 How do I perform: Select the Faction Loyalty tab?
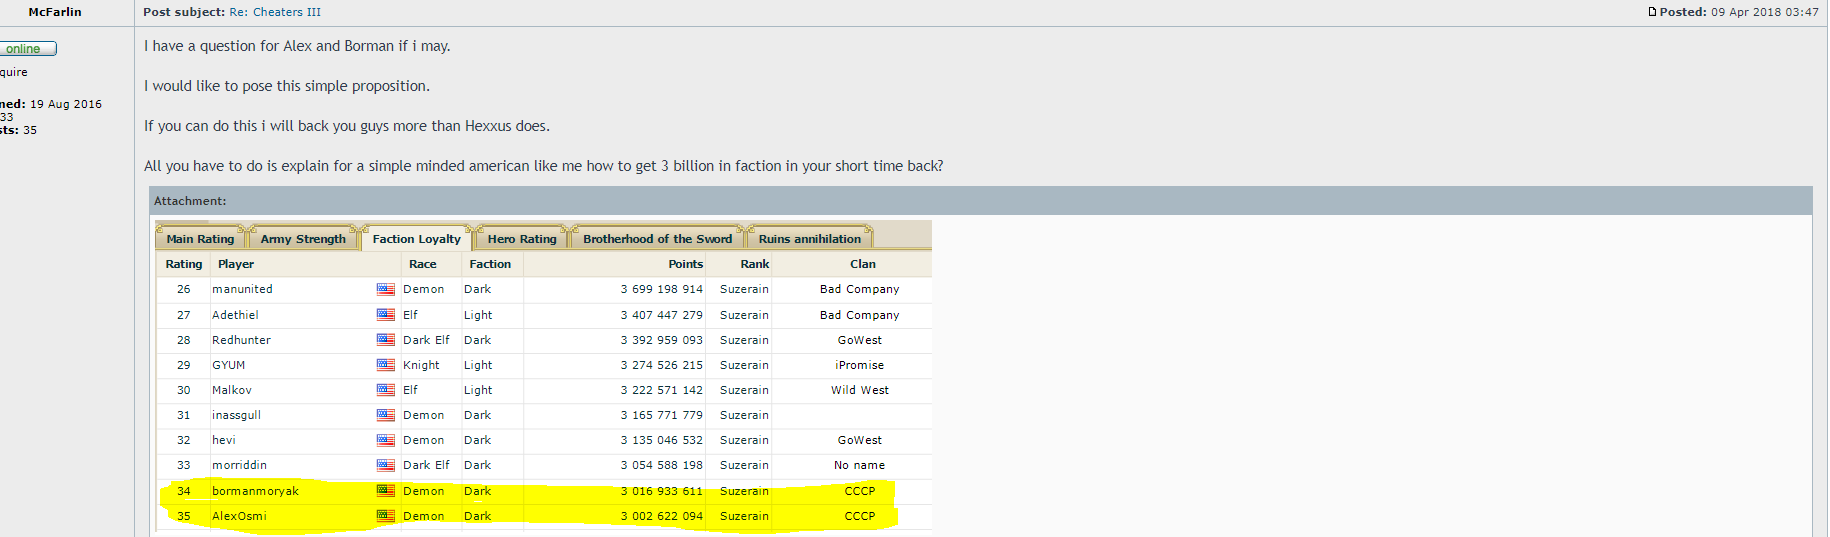[416, 239]
